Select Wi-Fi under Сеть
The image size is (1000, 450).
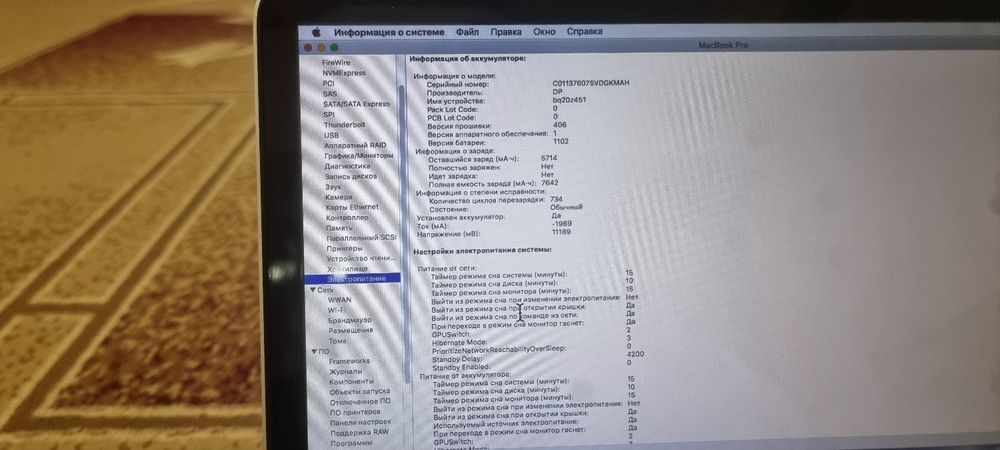tap(337, 310)
